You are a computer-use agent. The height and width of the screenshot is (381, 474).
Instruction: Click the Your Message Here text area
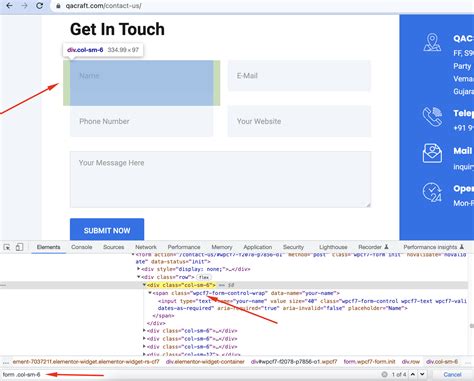(220, 179)
